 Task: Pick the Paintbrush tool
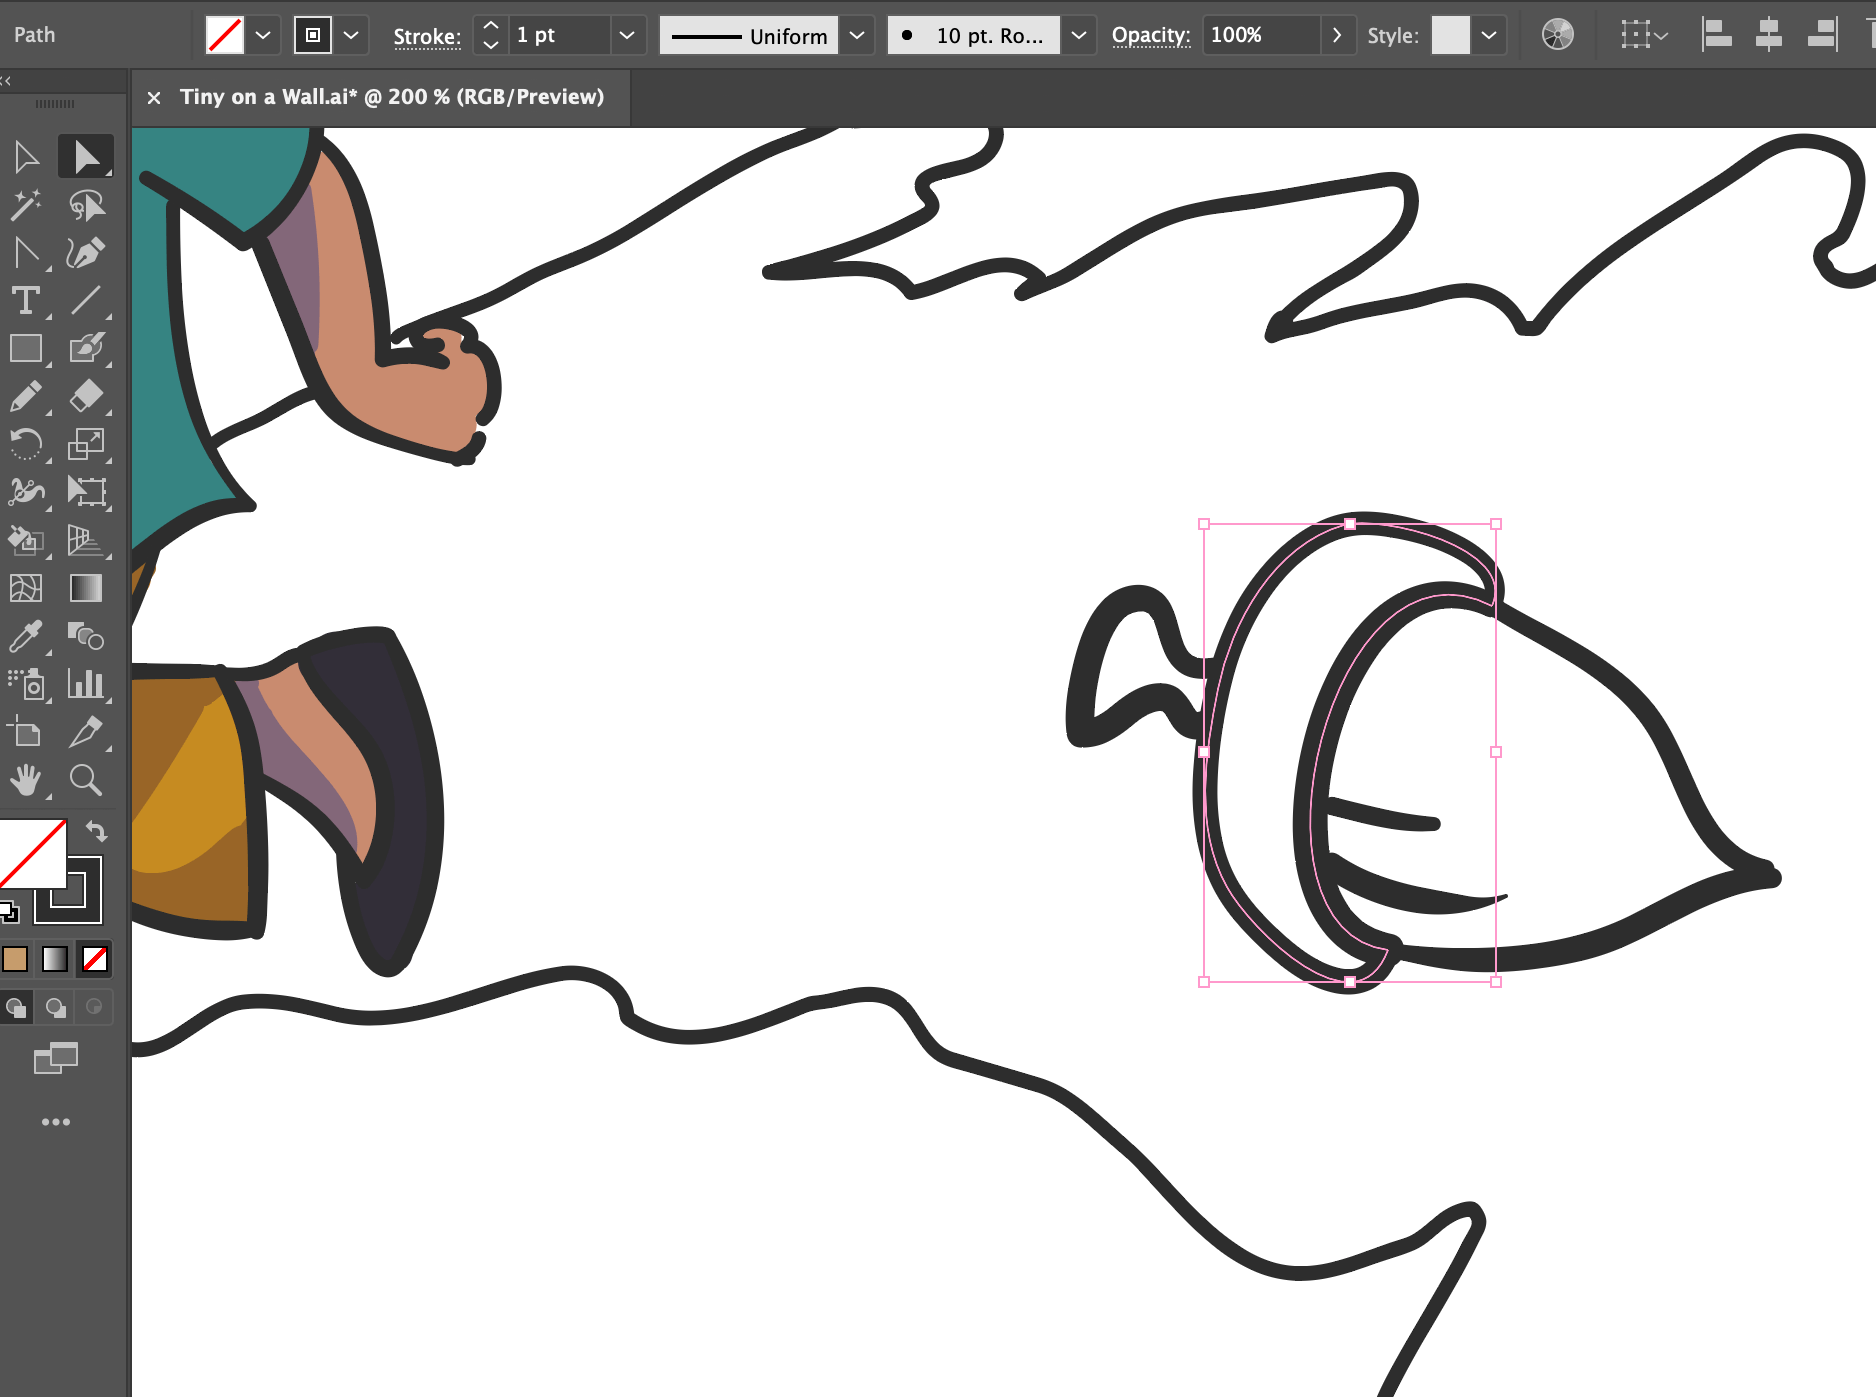point(87,349)
